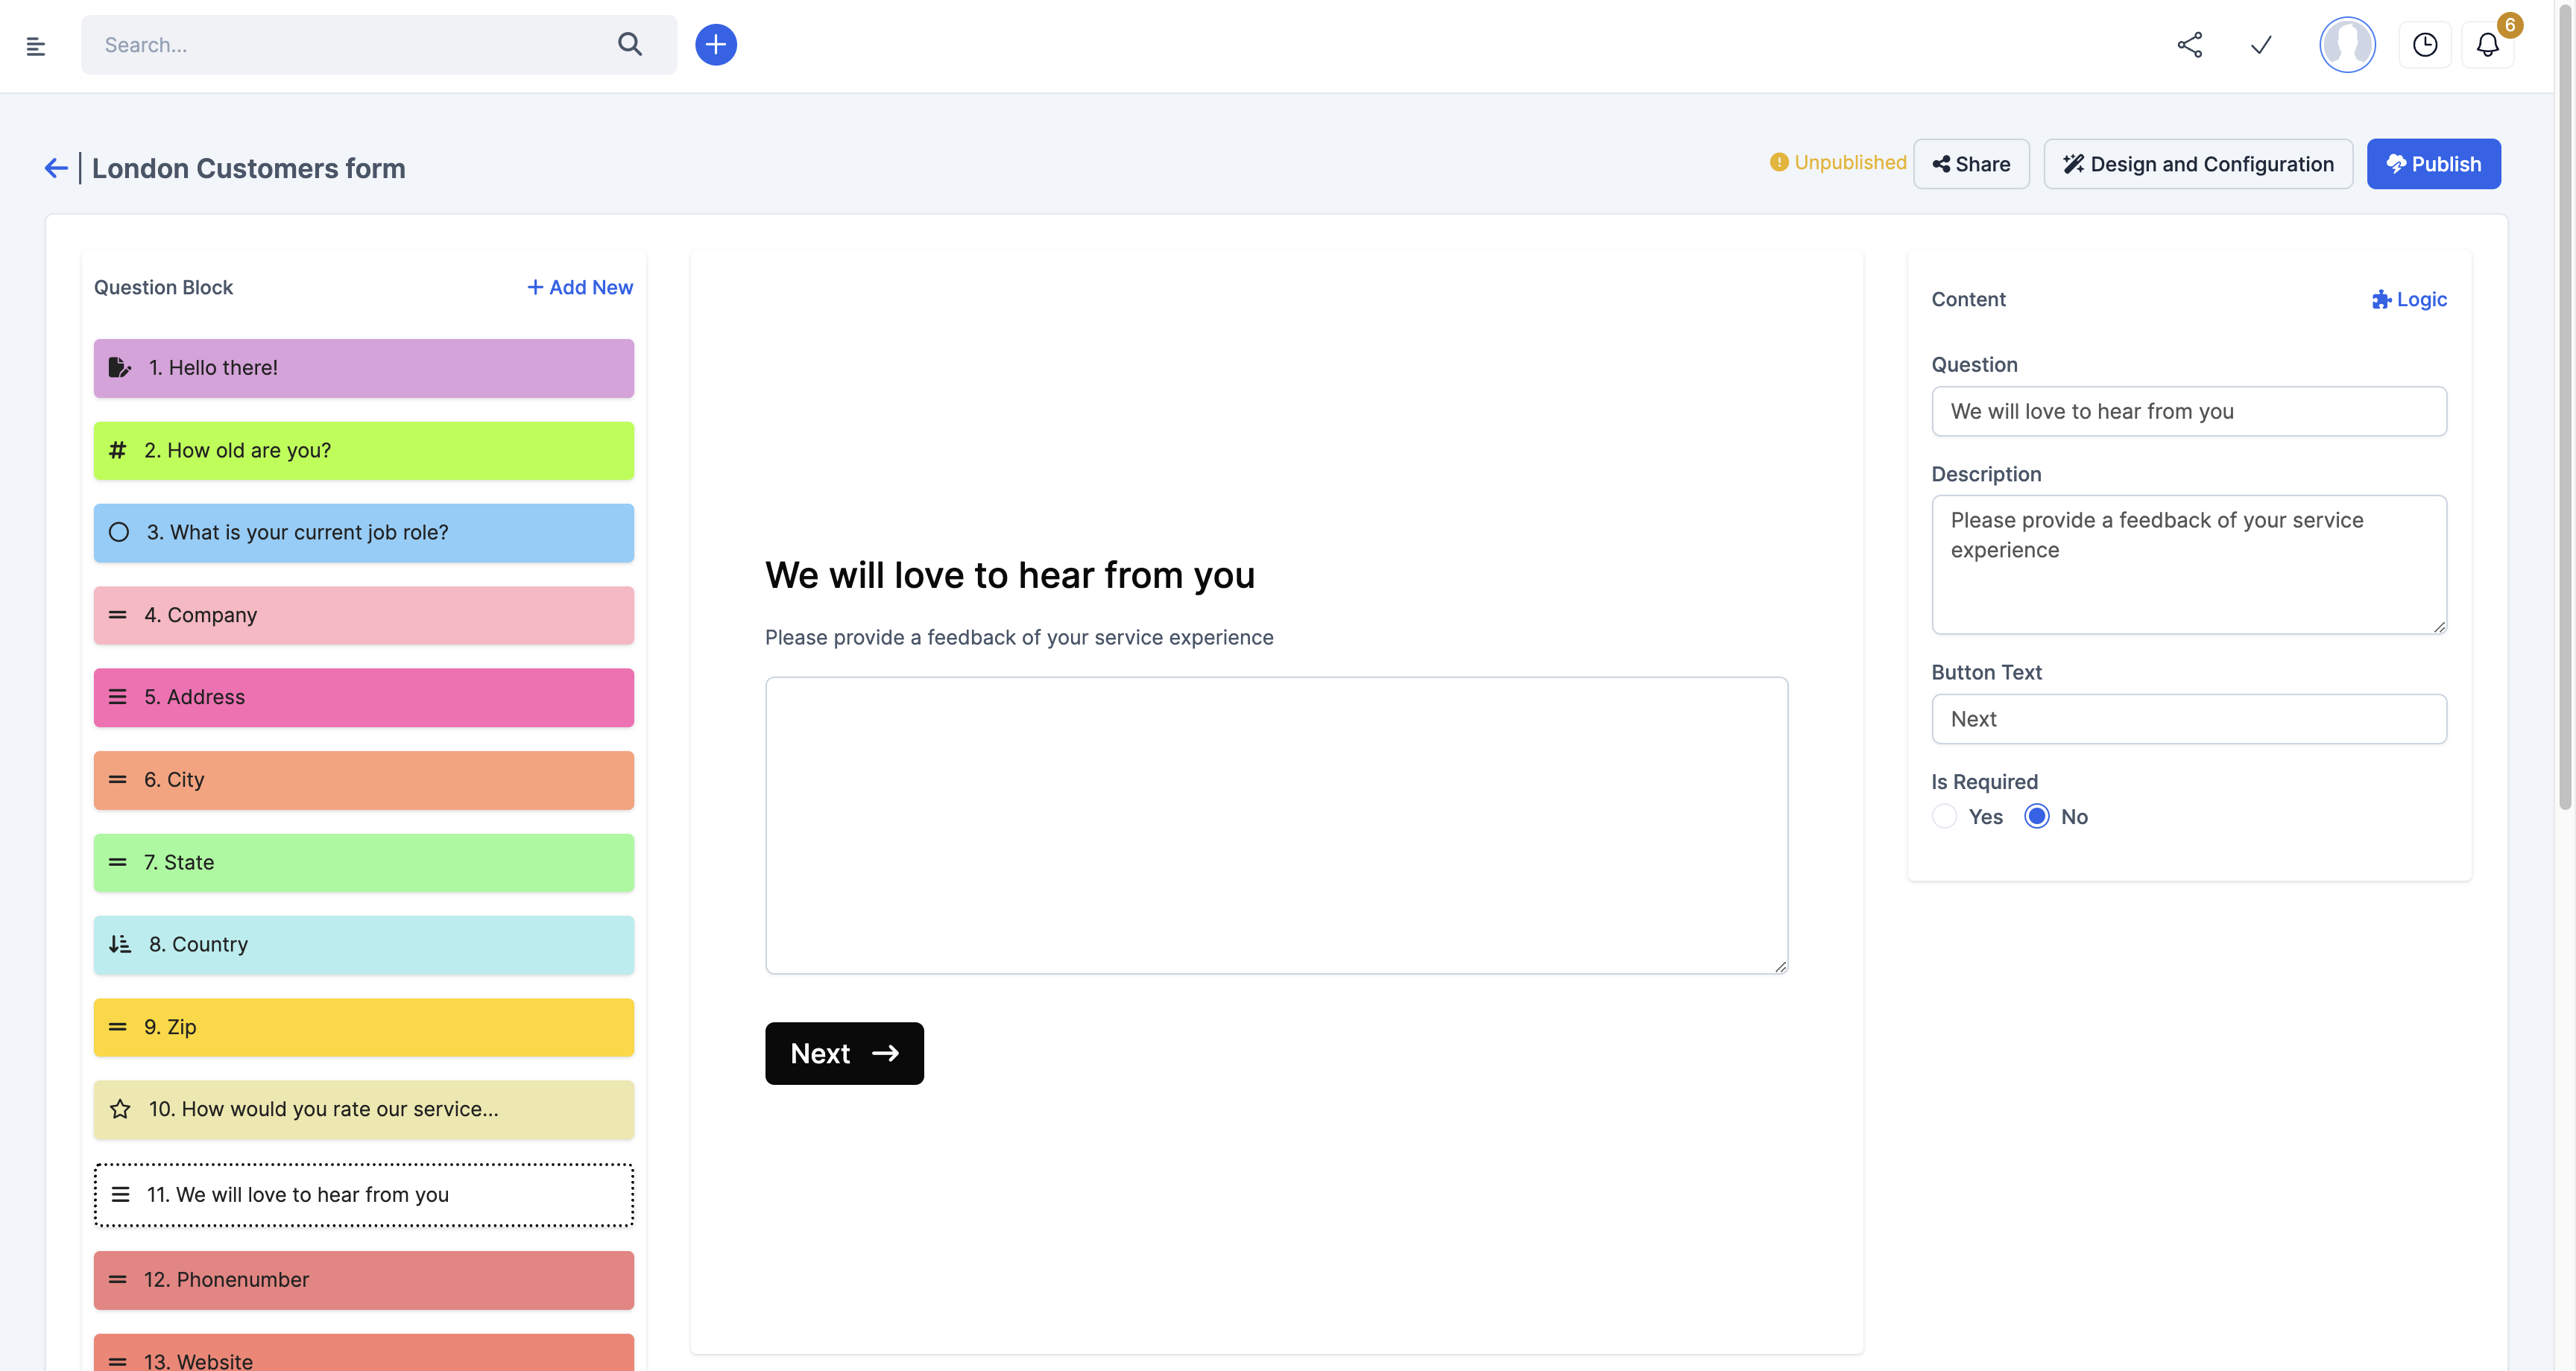Open Design and Configuration

click(x=2198, y=164)
